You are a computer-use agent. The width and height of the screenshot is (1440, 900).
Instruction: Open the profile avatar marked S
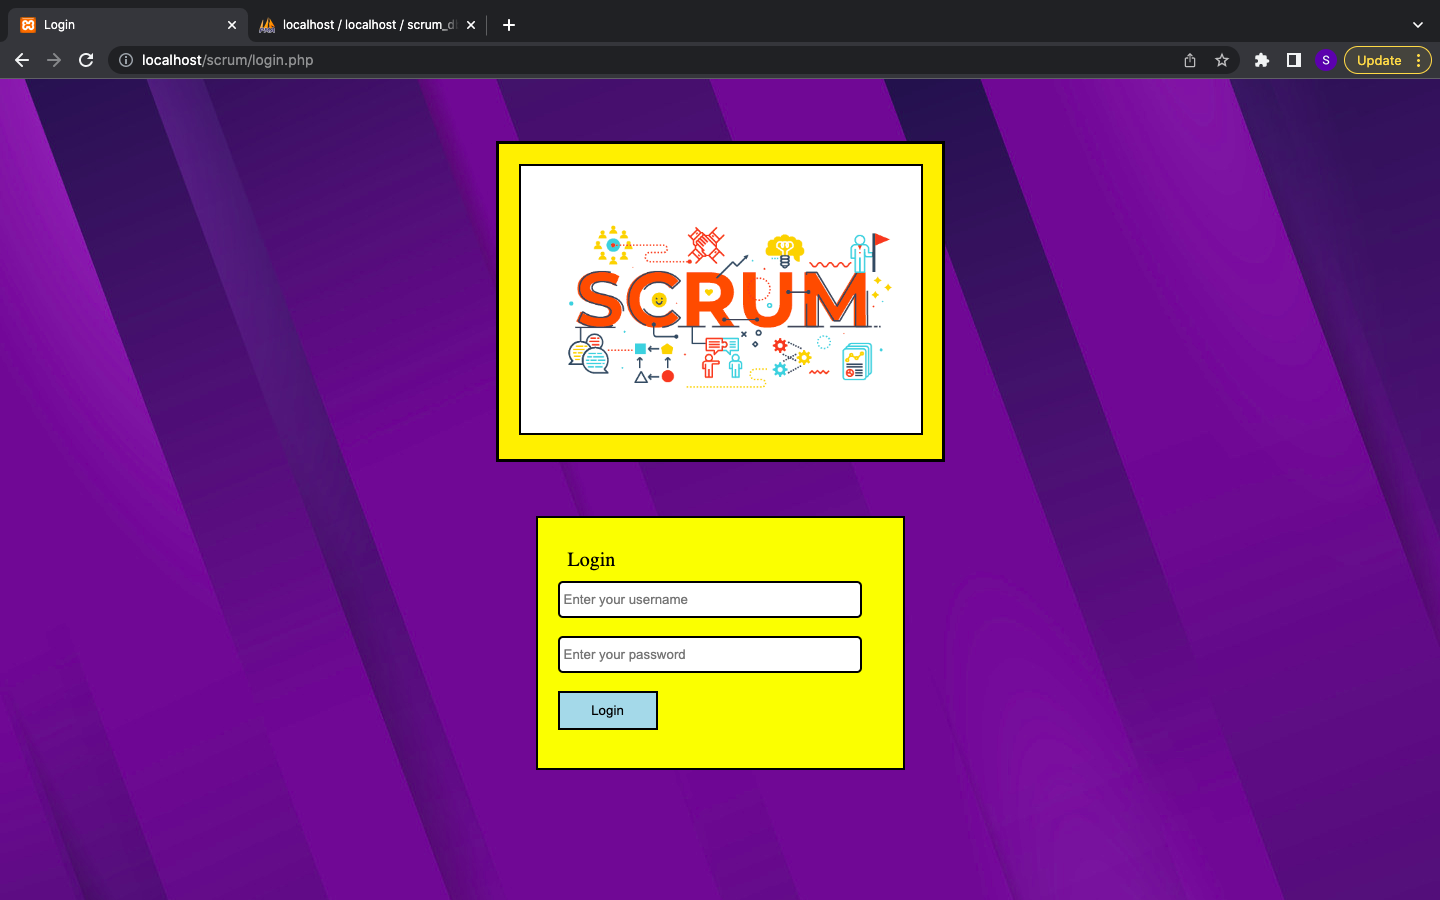click(1326, 60)
